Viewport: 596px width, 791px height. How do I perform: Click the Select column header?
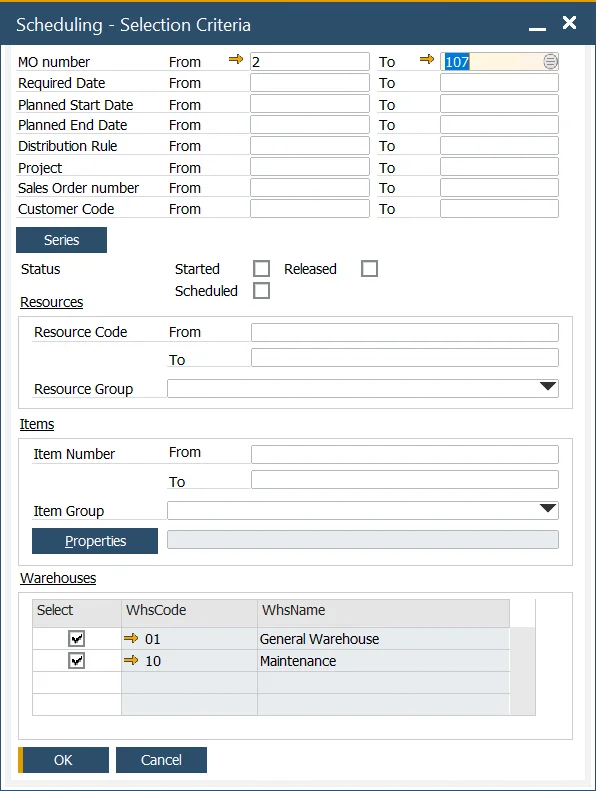click(x=77, y=613)
